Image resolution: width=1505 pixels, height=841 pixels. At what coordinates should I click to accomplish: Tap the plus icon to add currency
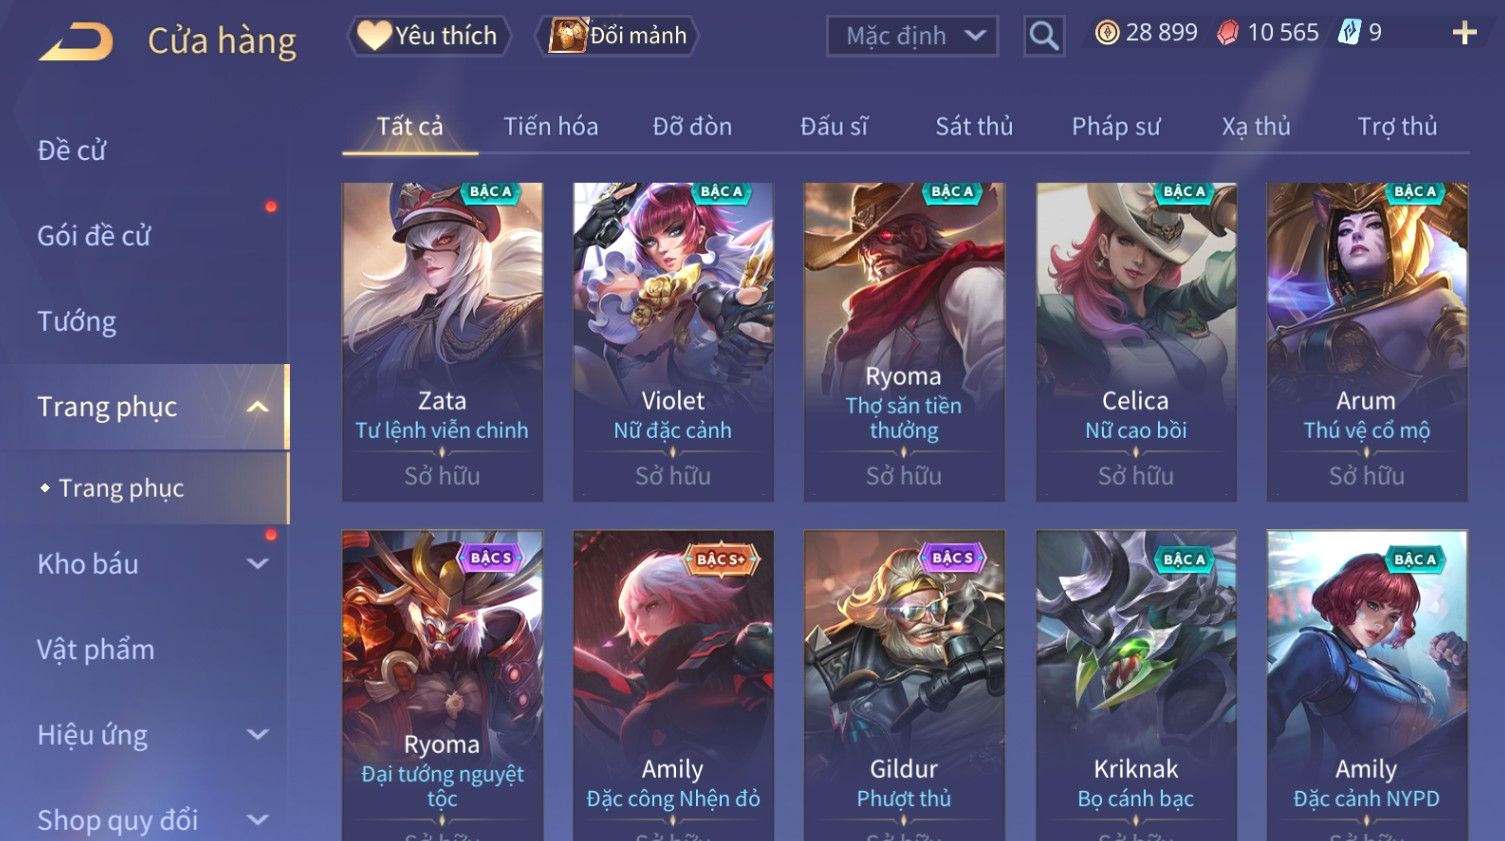click(1464, 33)
